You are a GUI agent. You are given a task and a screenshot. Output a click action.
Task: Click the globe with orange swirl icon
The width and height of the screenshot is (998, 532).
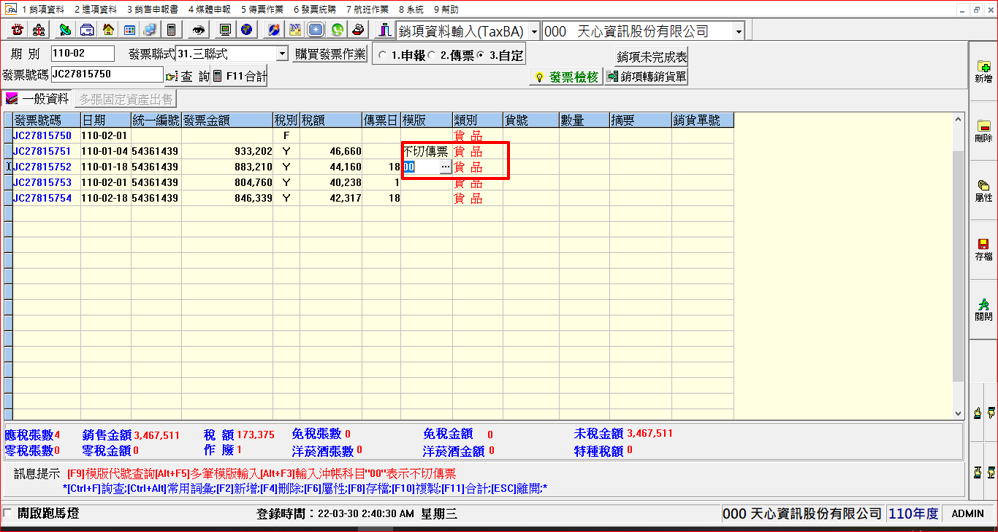[274, 30]
